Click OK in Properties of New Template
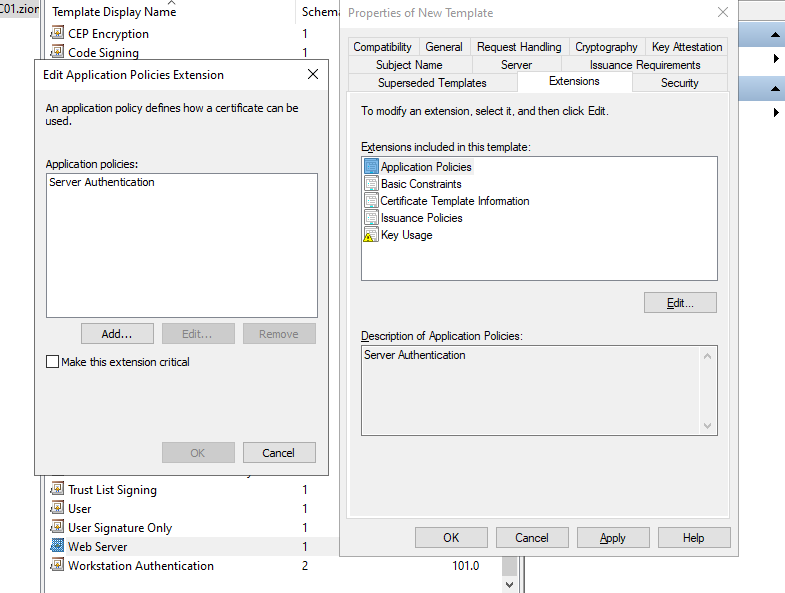Viewport: 785px width, 593px height. click(451, 537)
